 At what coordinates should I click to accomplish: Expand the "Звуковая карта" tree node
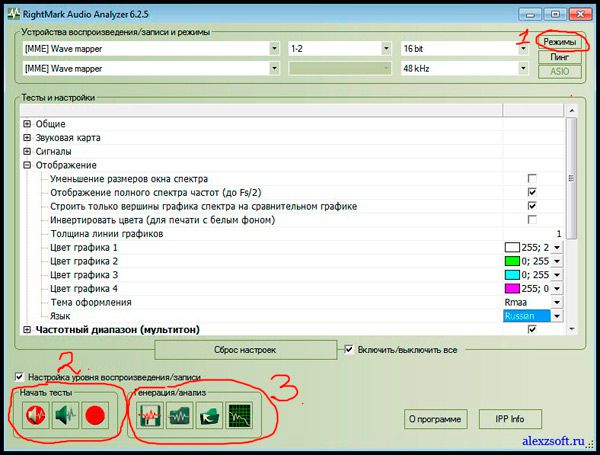[27, 137]
